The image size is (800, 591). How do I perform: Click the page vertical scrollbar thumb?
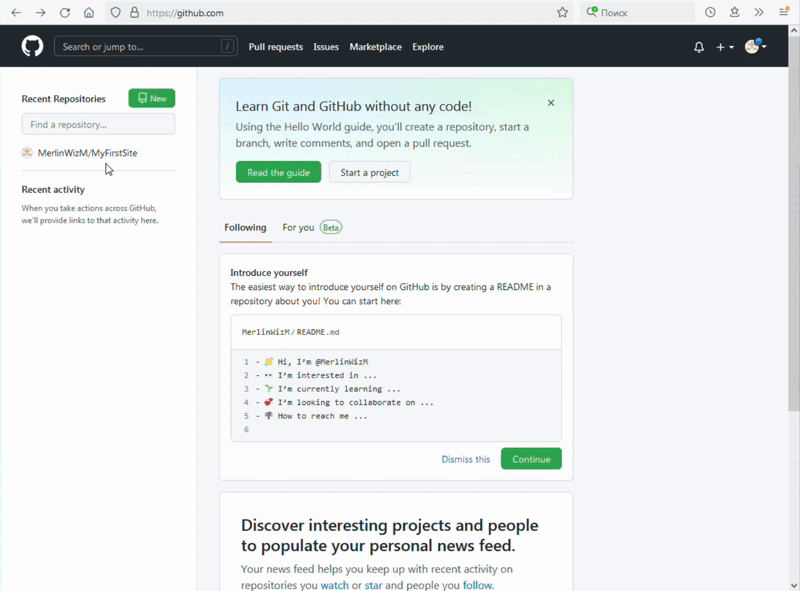click(794, 223)
